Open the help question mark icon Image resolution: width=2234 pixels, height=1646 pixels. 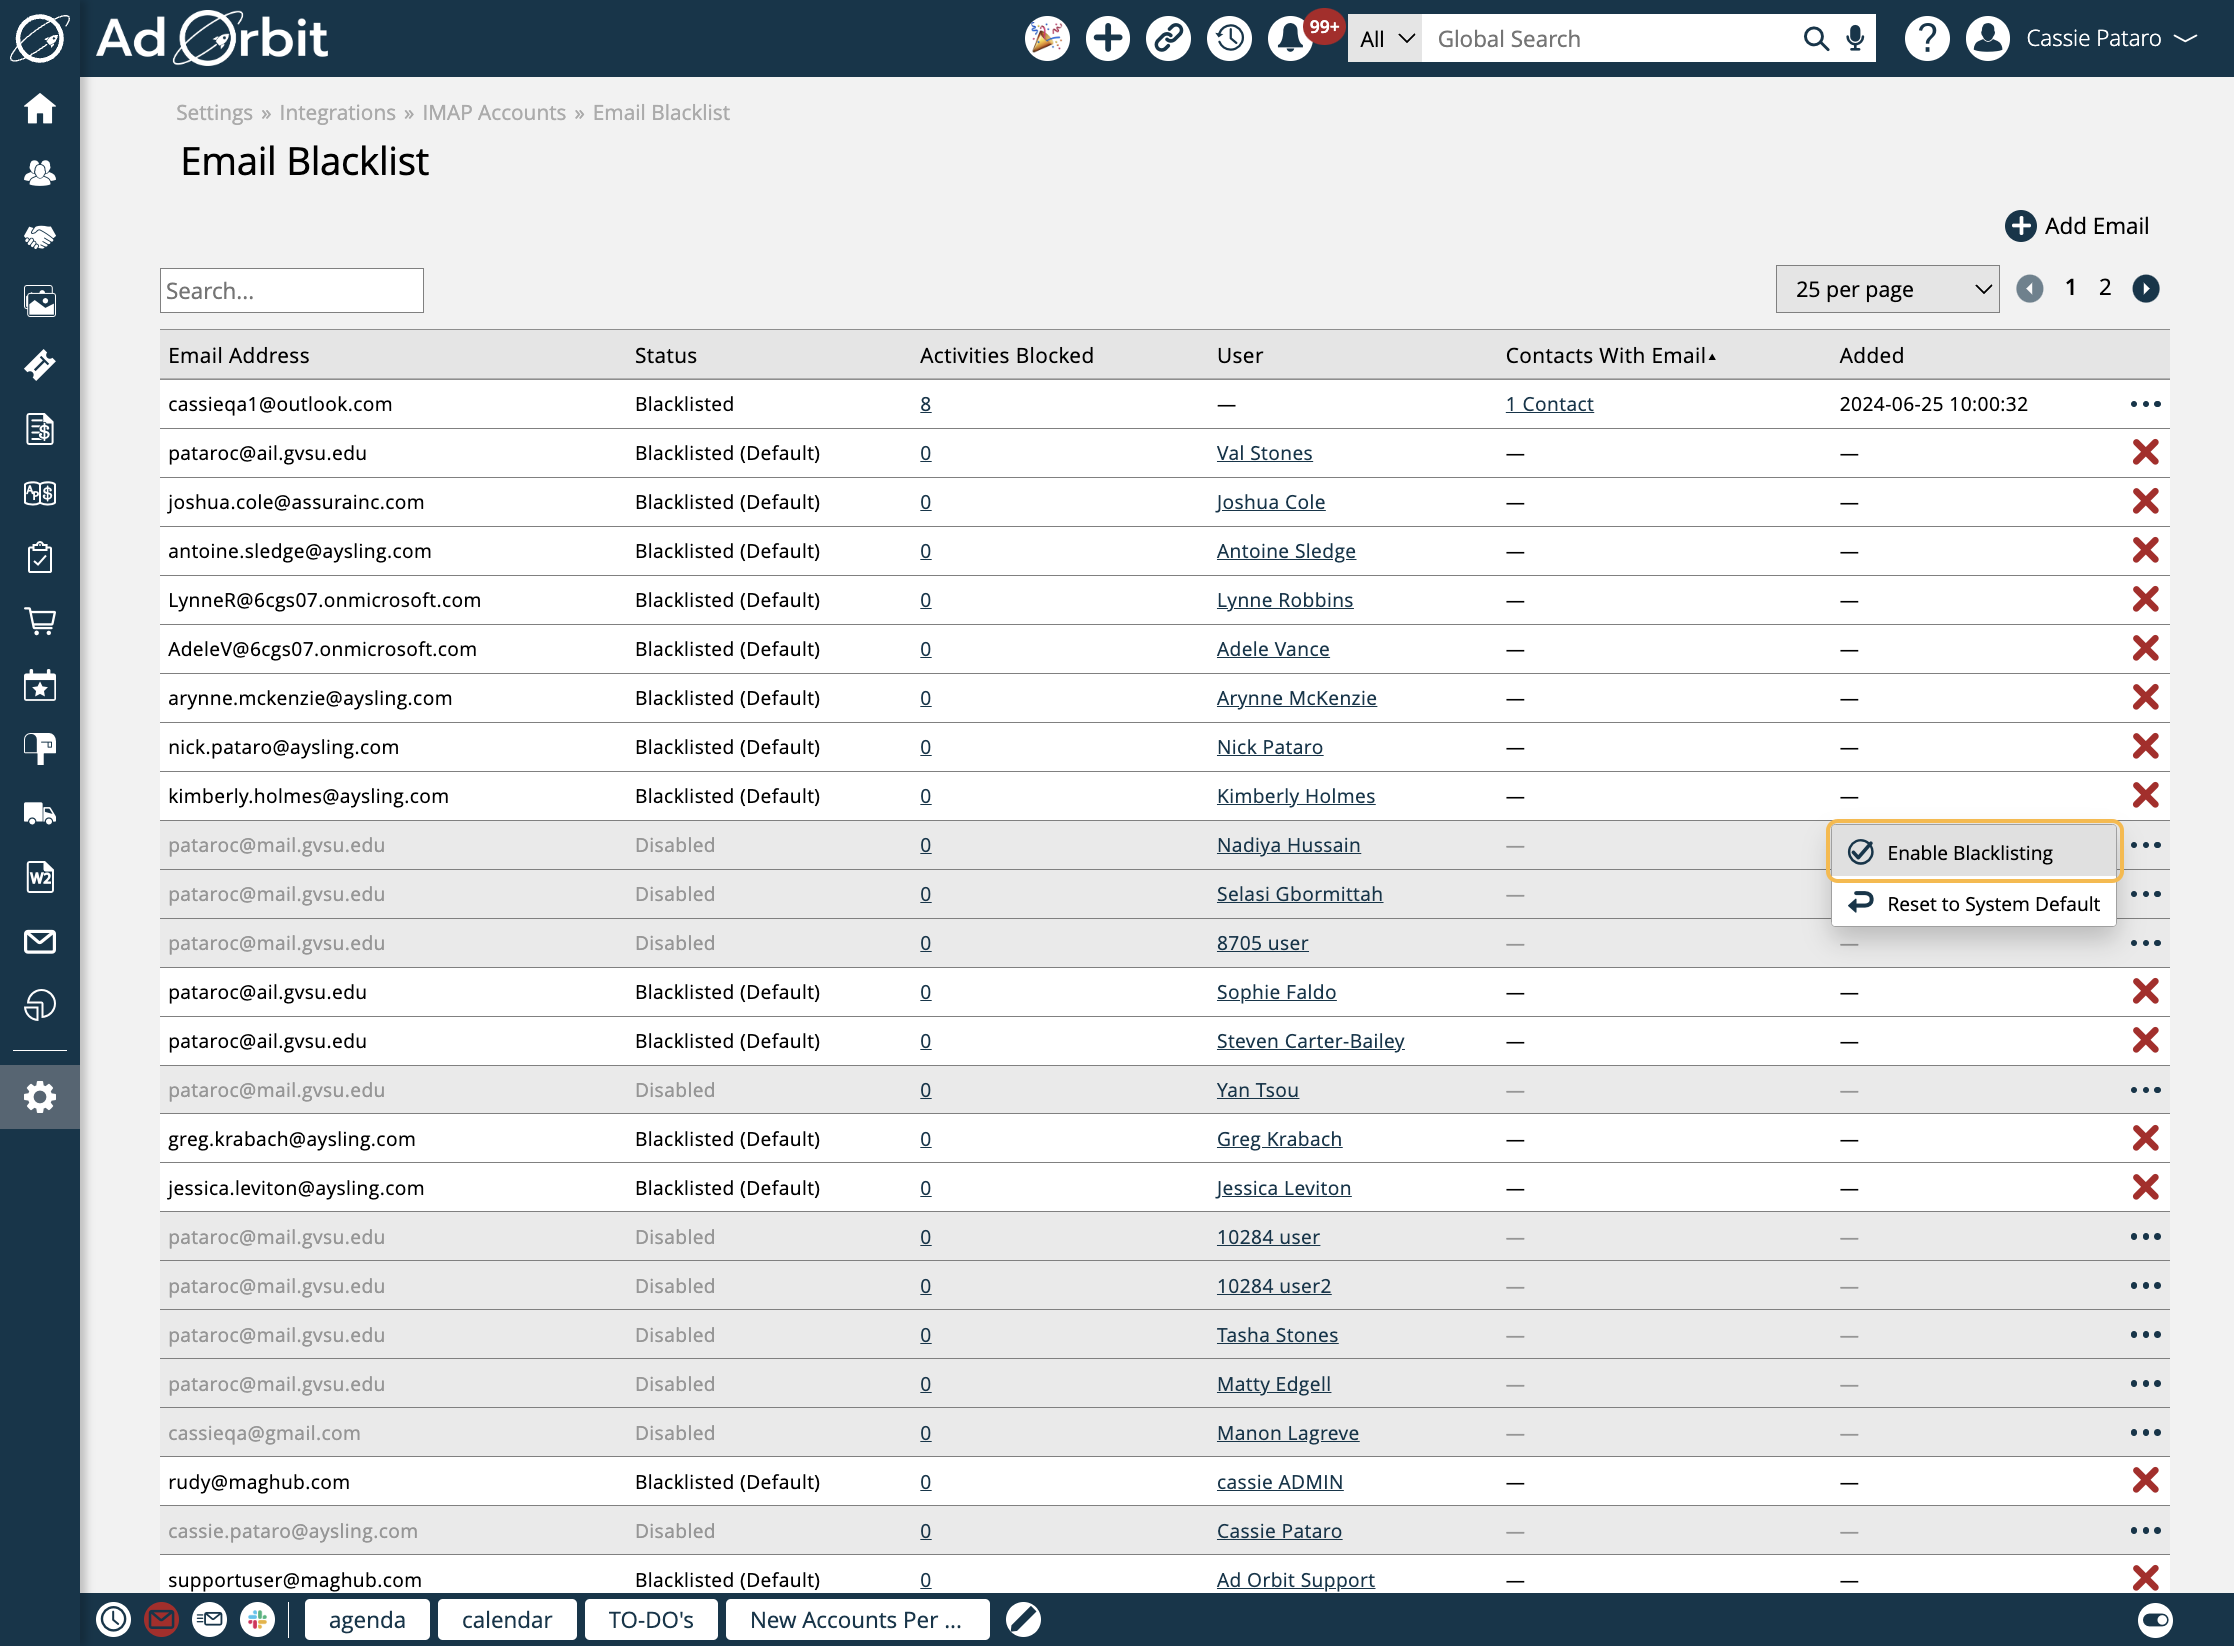(x=1926, y=39)
